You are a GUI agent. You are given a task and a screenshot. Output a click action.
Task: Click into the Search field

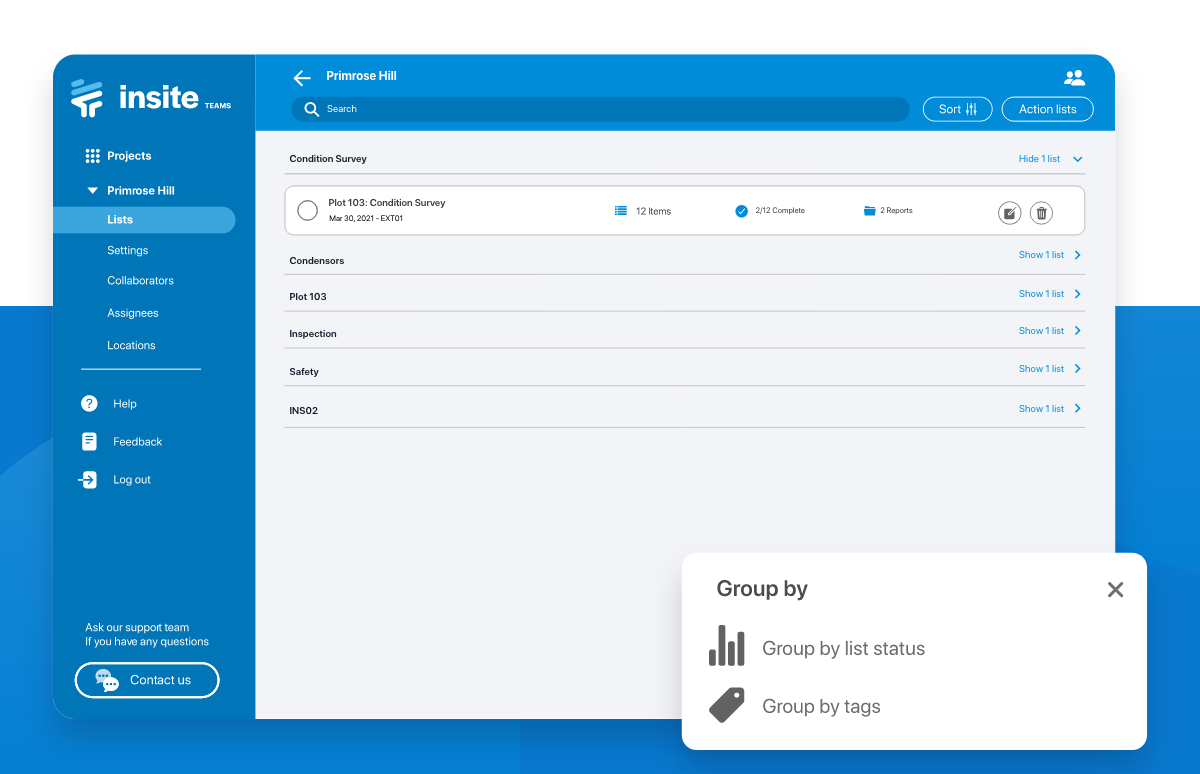pos(600,109)
